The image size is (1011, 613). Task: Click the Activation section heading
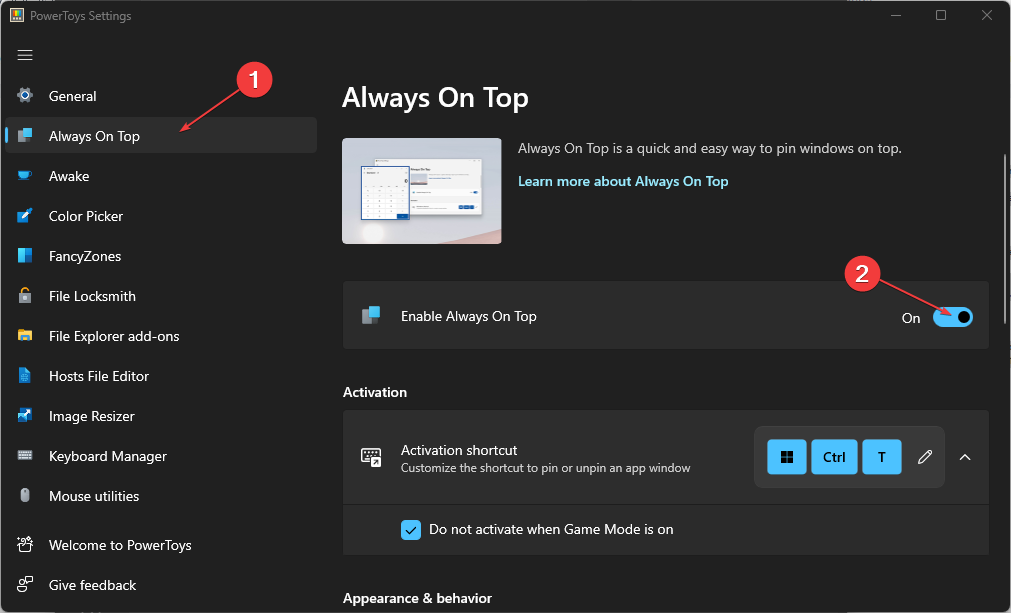pos(375,392)
